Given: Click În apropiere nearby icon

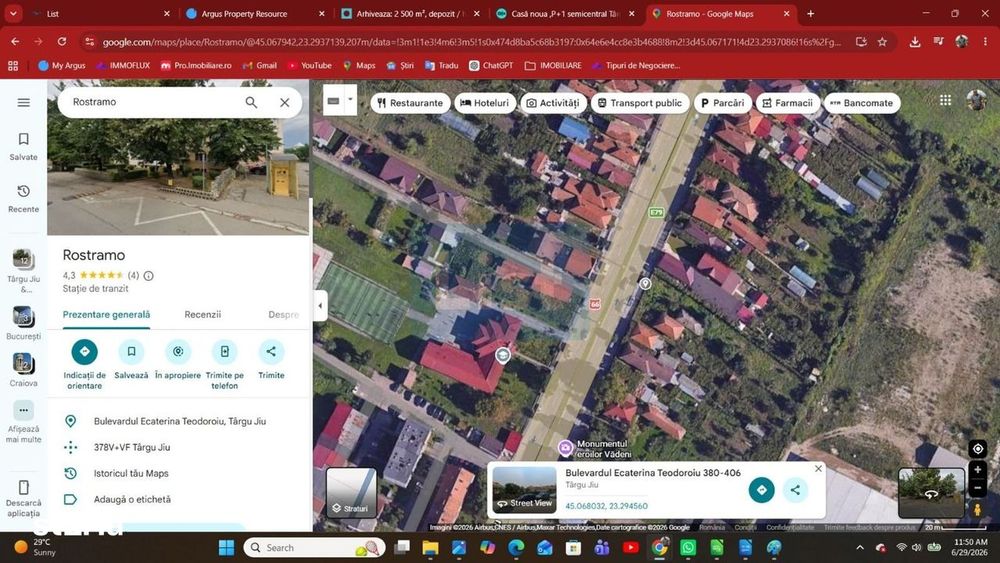Looking at the screenshot, I should pyautogui.click(x=178, y=351).
